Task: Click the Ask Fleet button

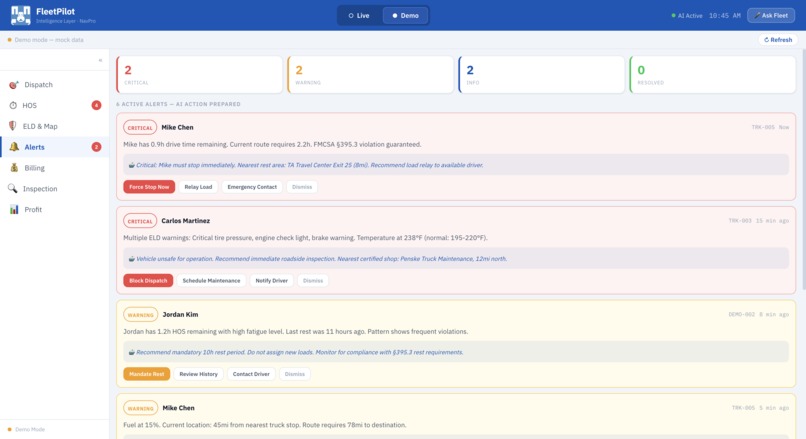Action: pos(771,15)
